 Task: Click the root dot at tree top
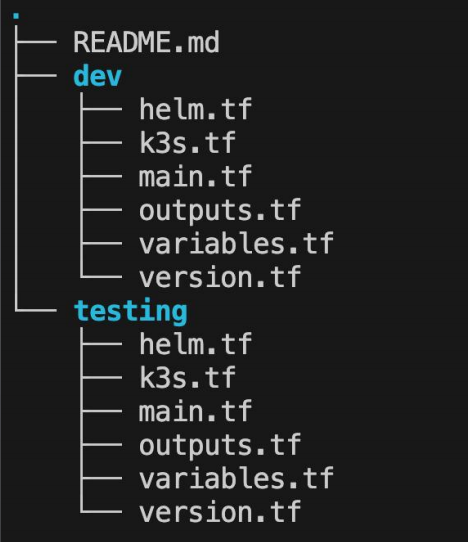[x=16, y=16]
